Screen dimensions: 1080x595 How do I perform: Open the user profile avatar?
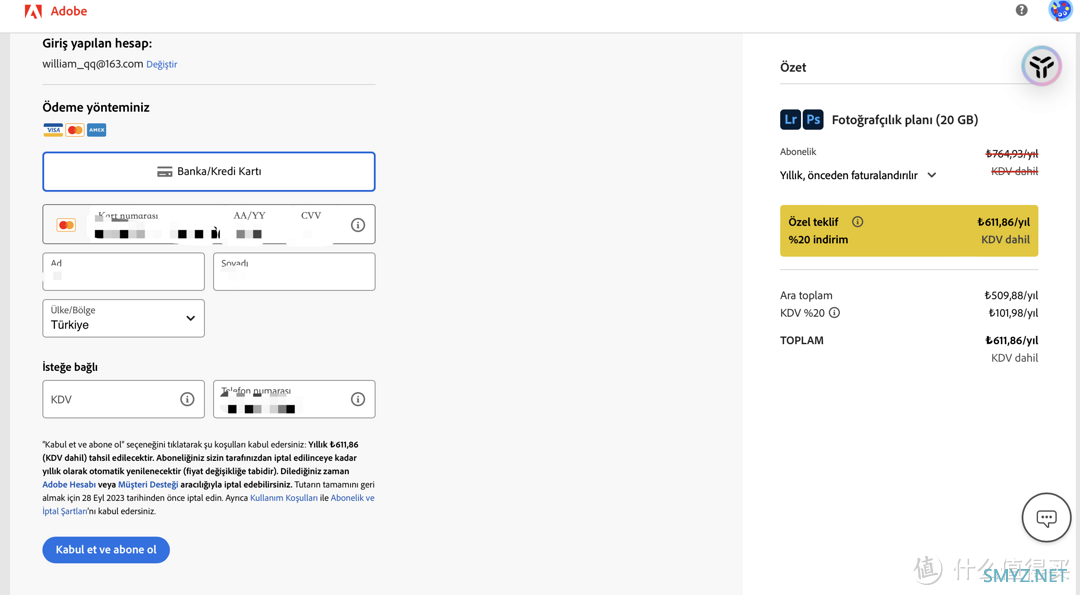[1059, 10]
